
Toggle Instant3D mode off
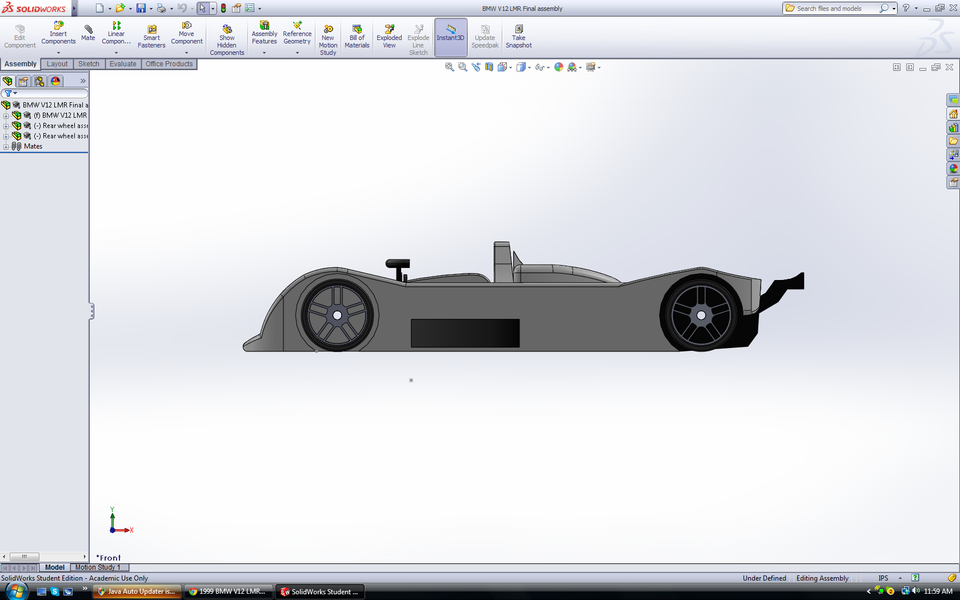(451, 32)
